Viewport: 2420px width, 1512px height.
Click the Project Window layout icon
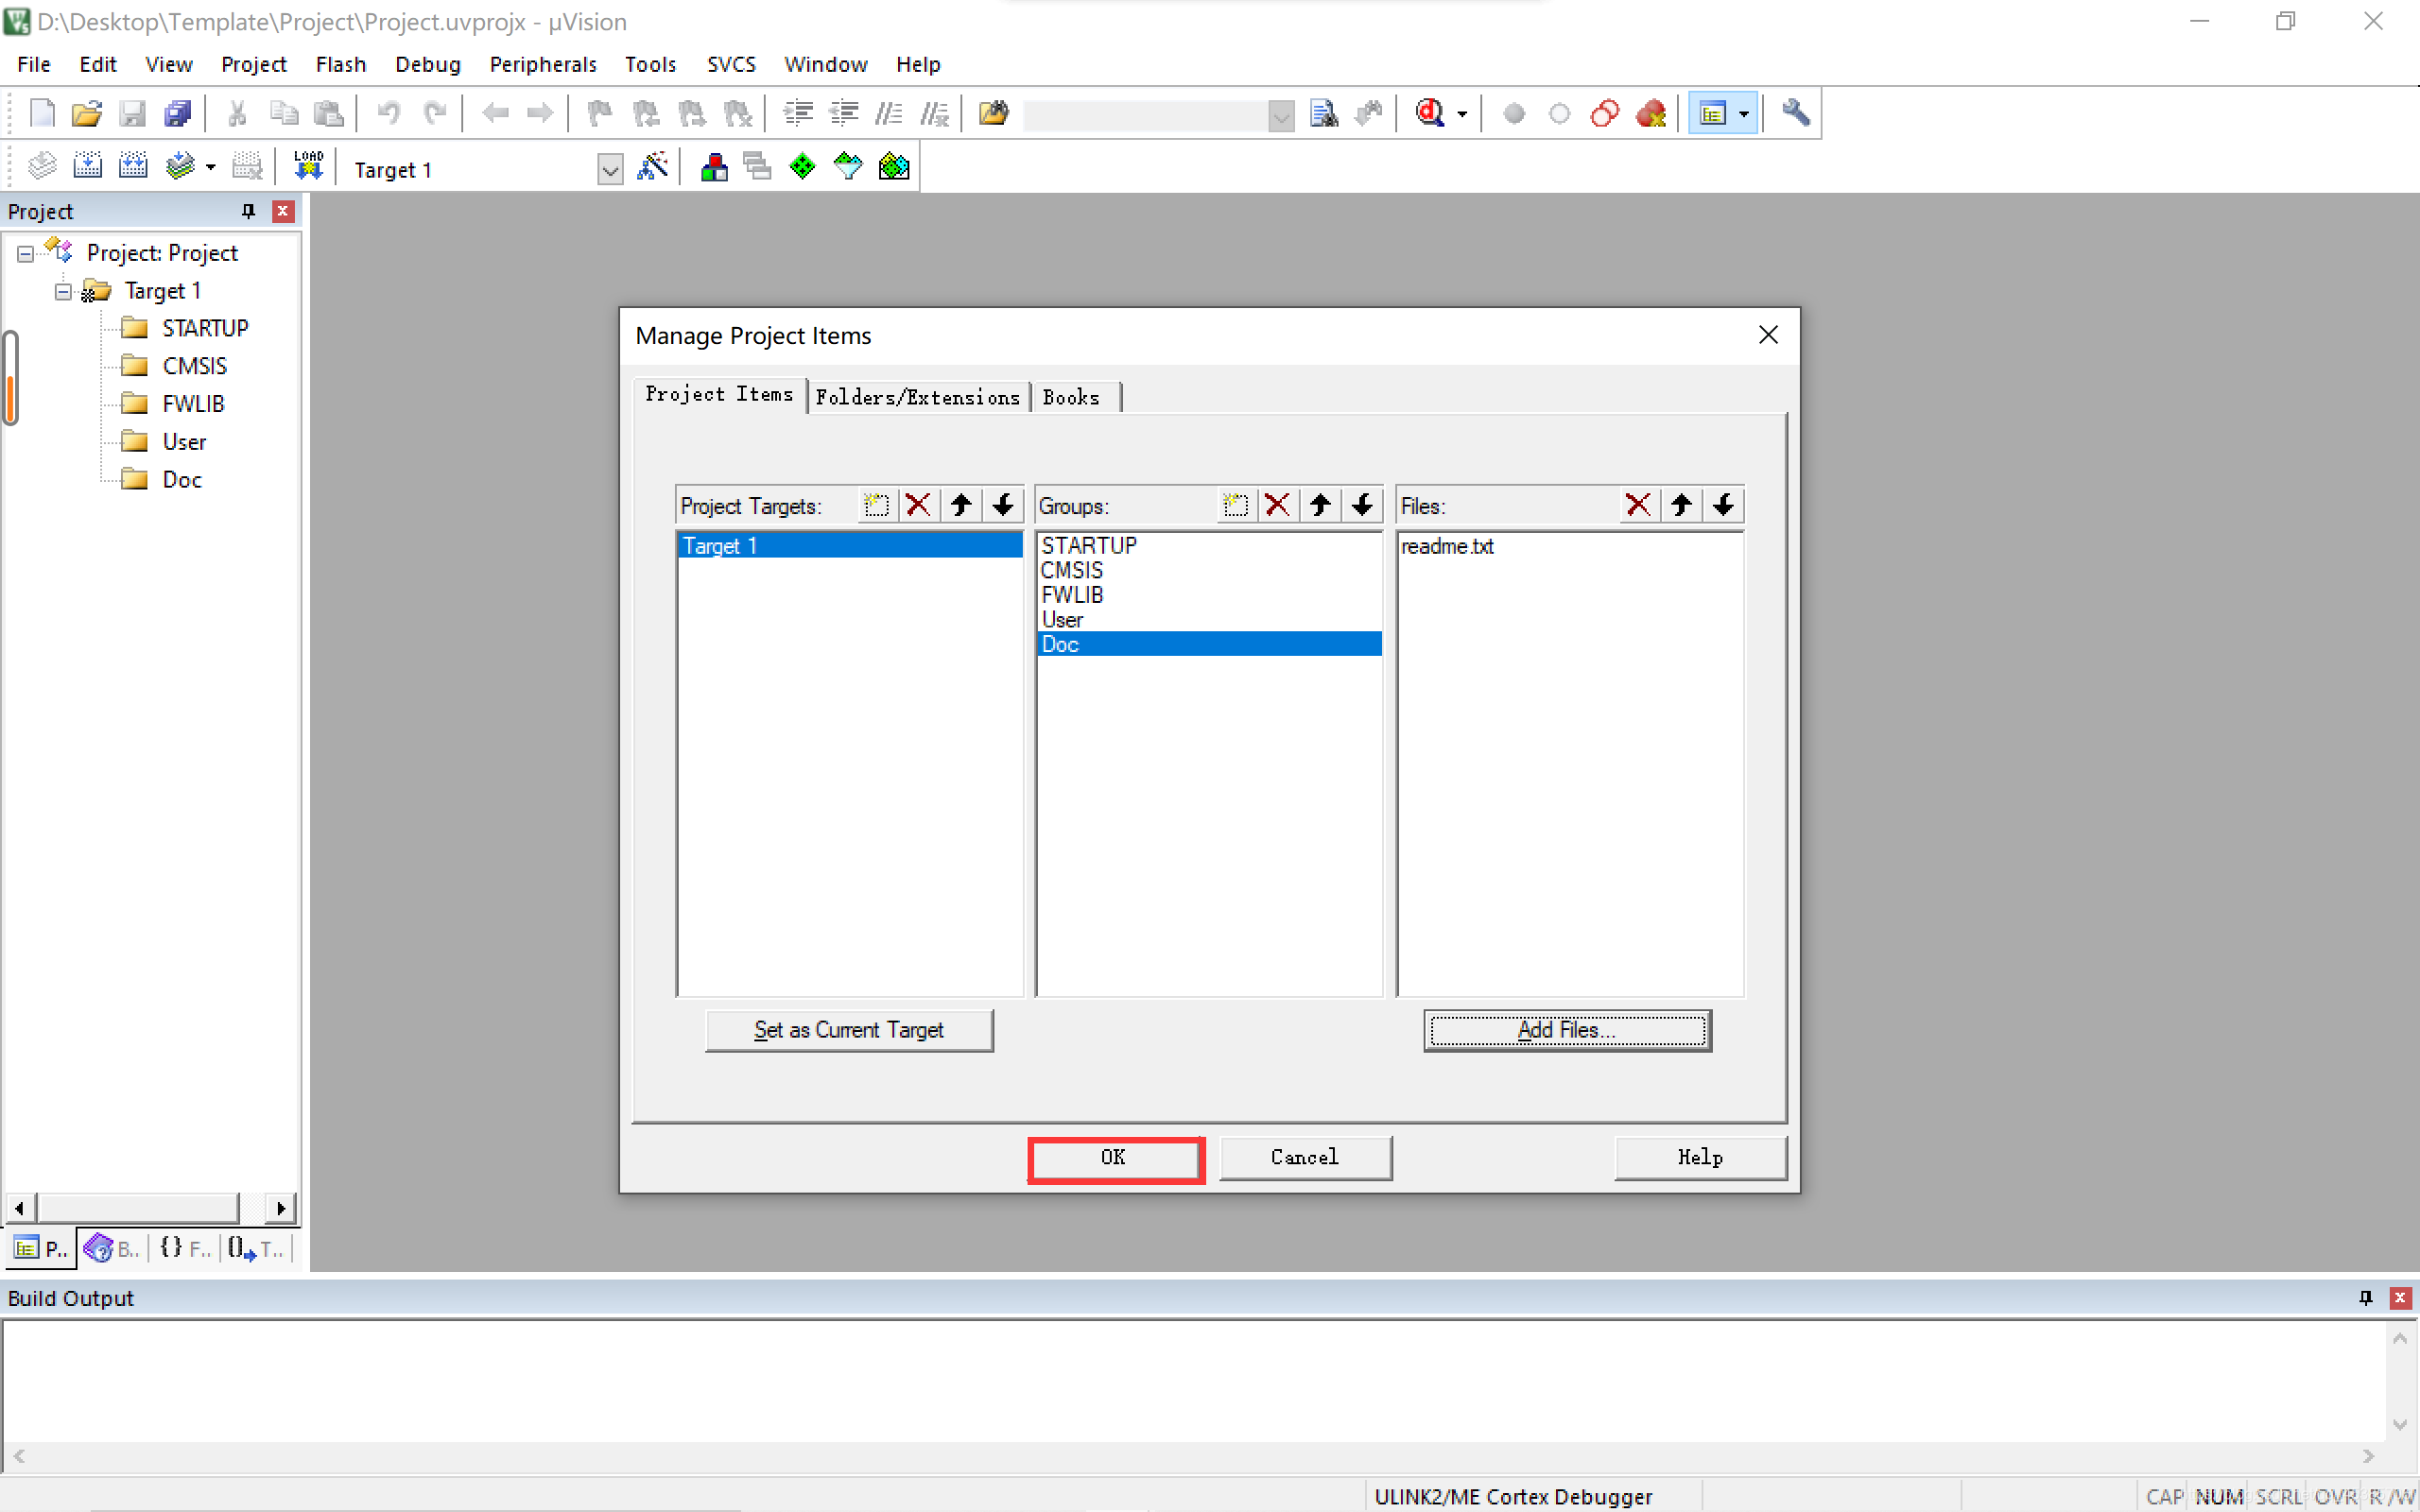point(1713,114)
